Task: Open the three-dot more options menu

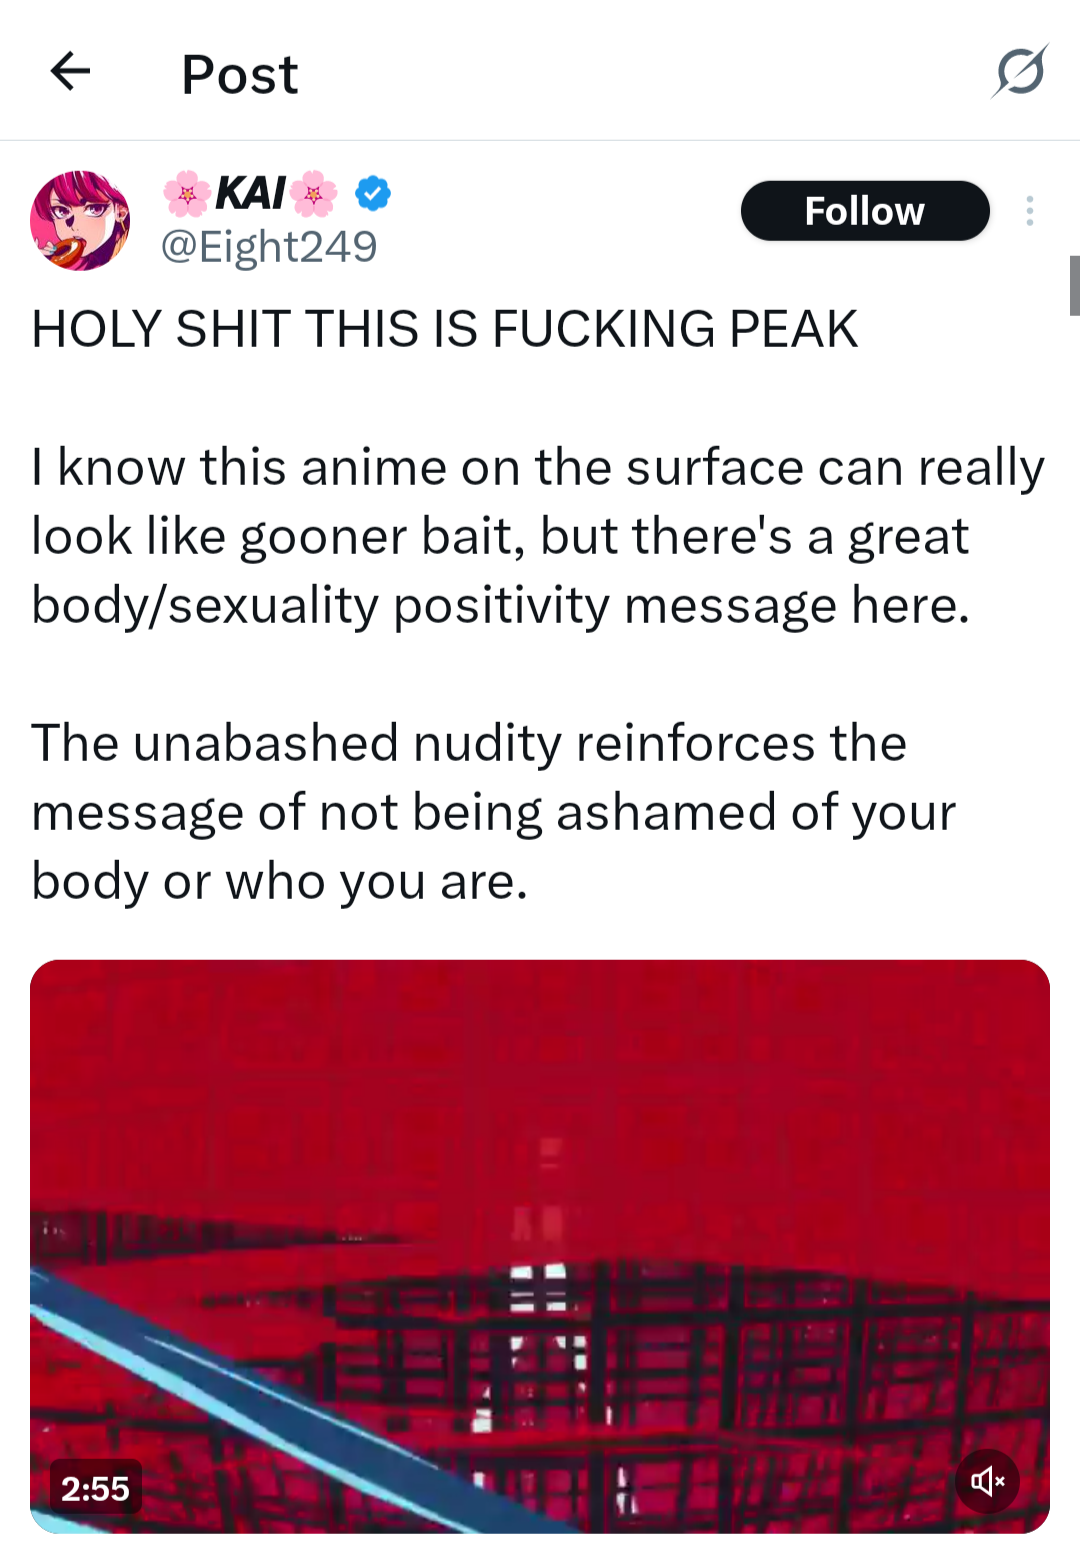Action: pyautogui.click(x=1029, y=211)
